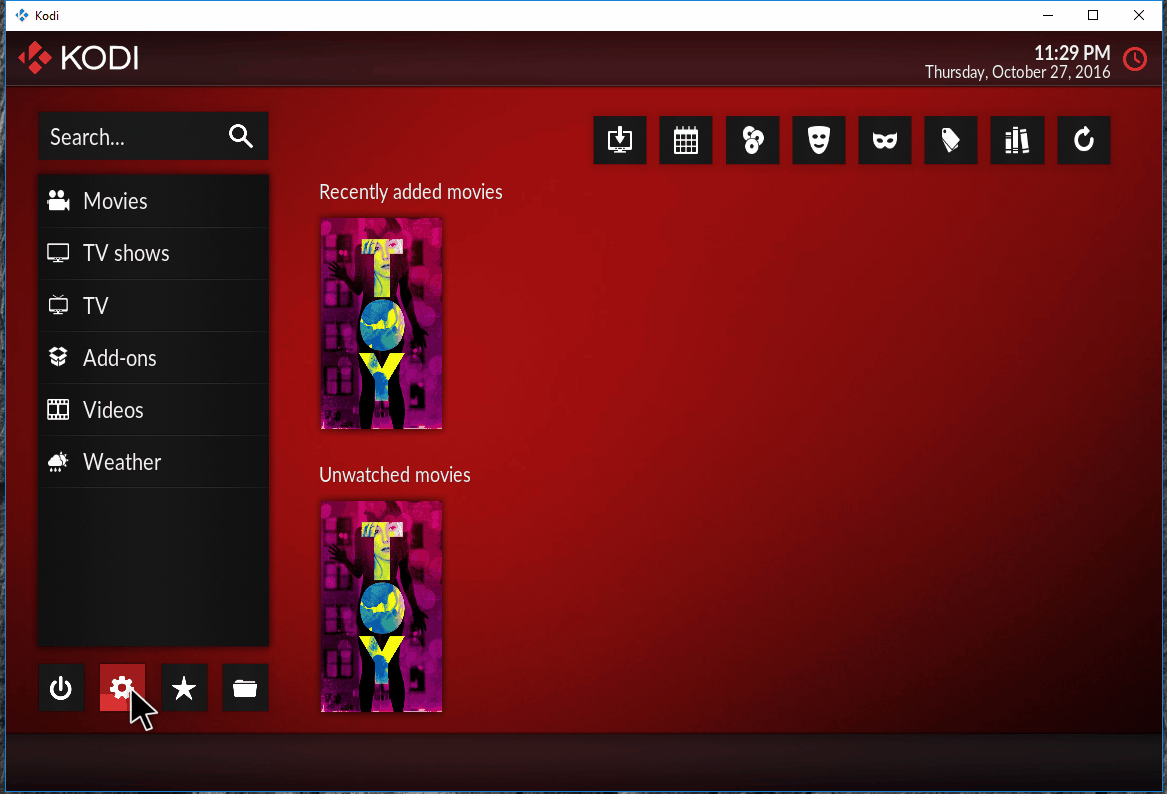Maximize the Kodi window
This screenshot has width=1167, height=794.
tap(1093, 15)
